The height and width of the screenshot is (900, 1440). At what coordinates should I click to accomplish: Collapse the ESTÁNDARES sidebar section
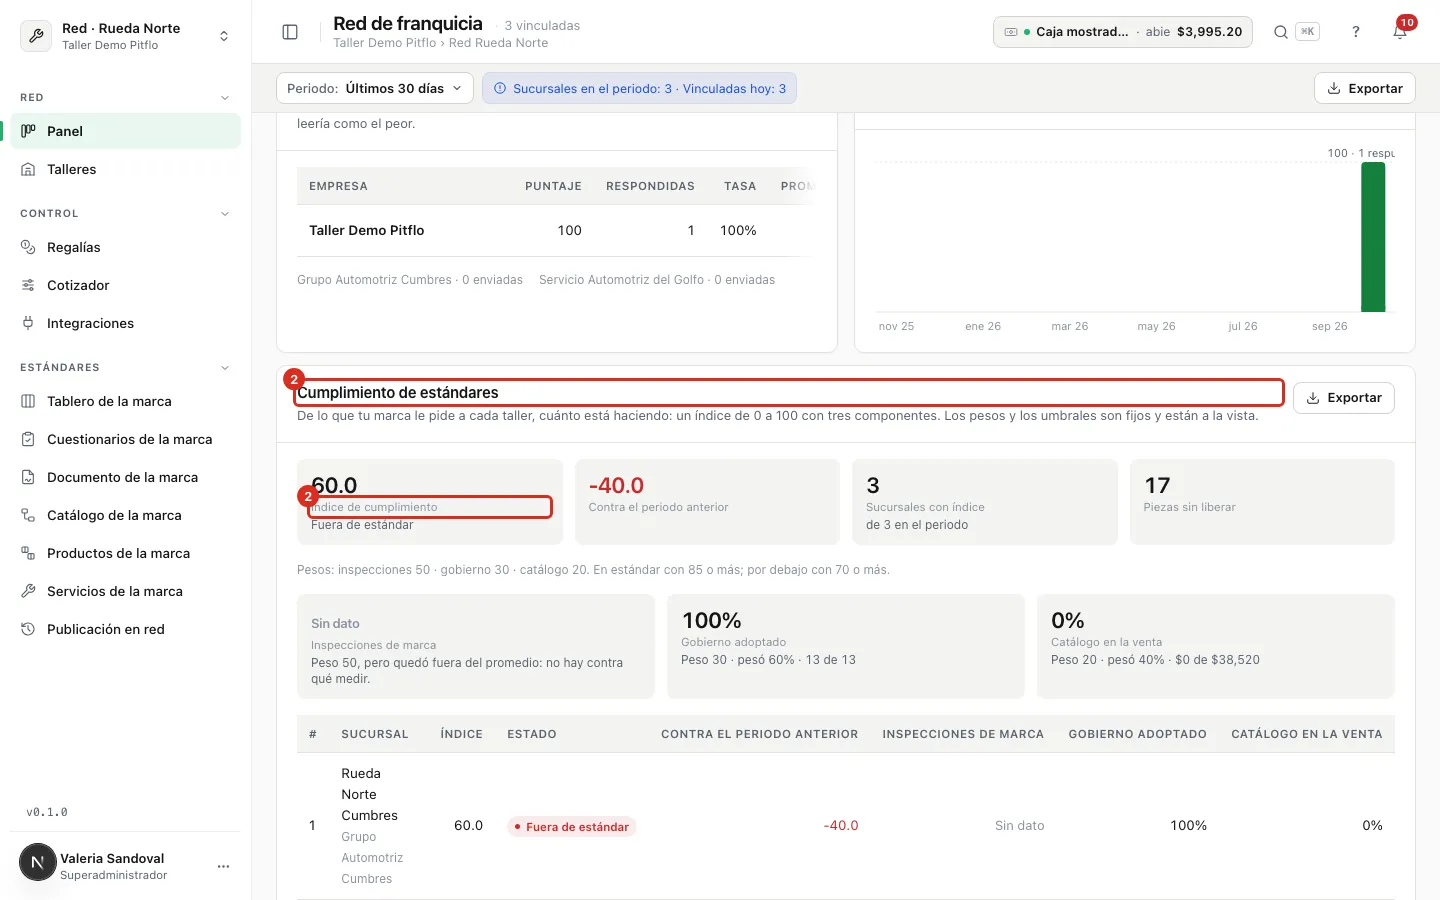225,368
